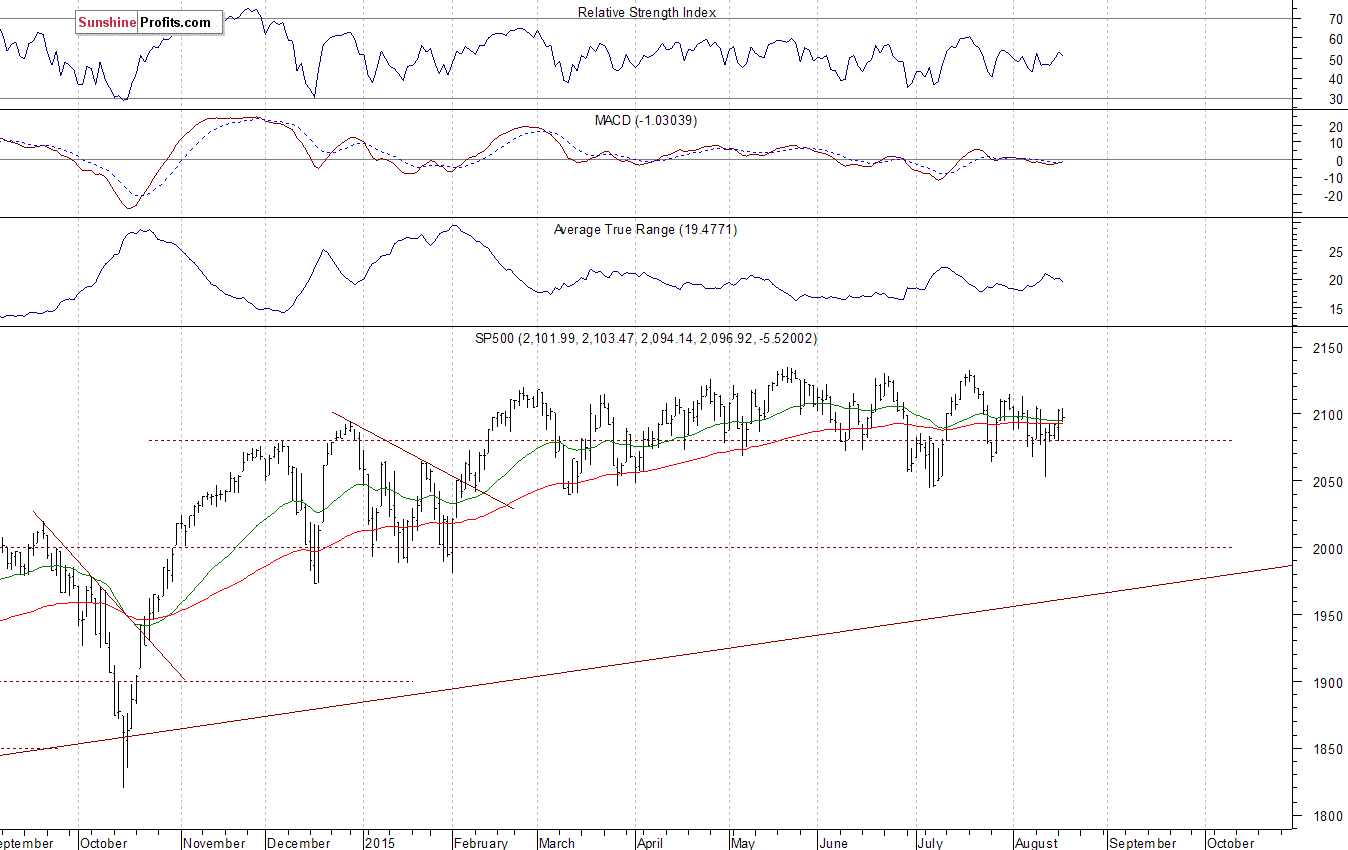Click the SunshineProfits.com logo
Image resolution: width=1348 pixels, height=850 pixels.
(149, 21)
